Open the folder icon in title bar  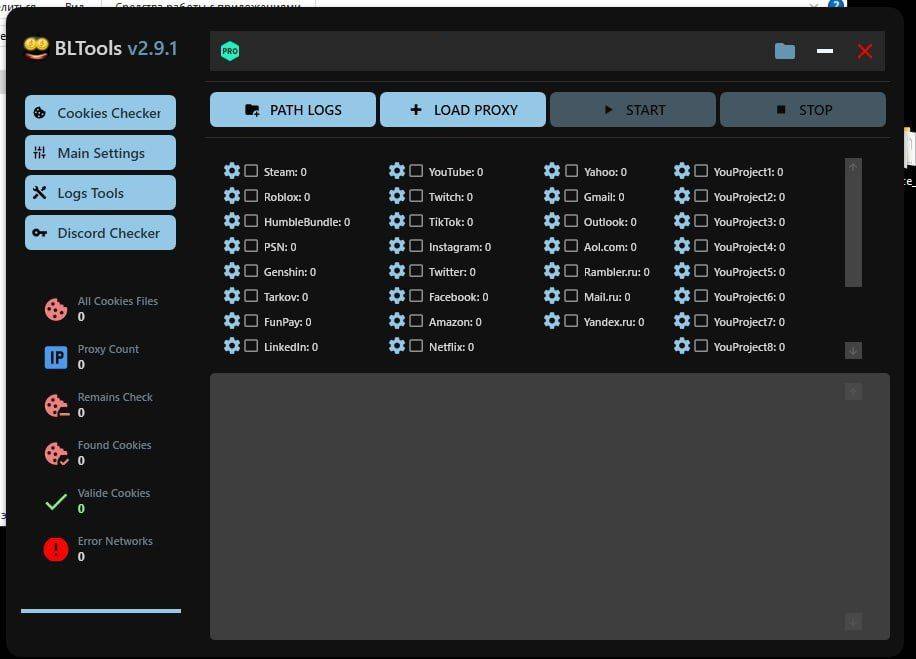(x=785, y=51)
